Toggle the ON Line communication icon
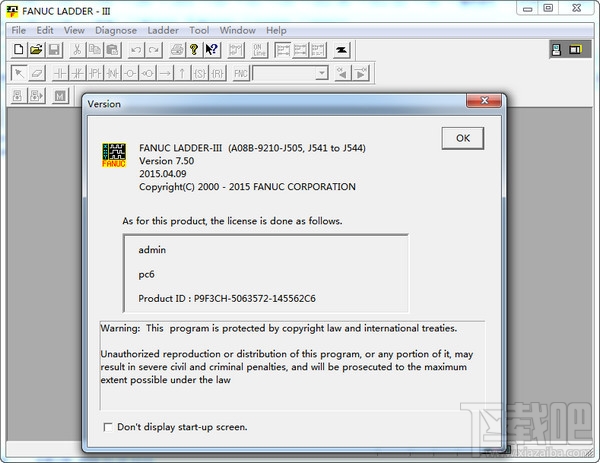Screen dimensions: 600x463 tap(259, 50)
